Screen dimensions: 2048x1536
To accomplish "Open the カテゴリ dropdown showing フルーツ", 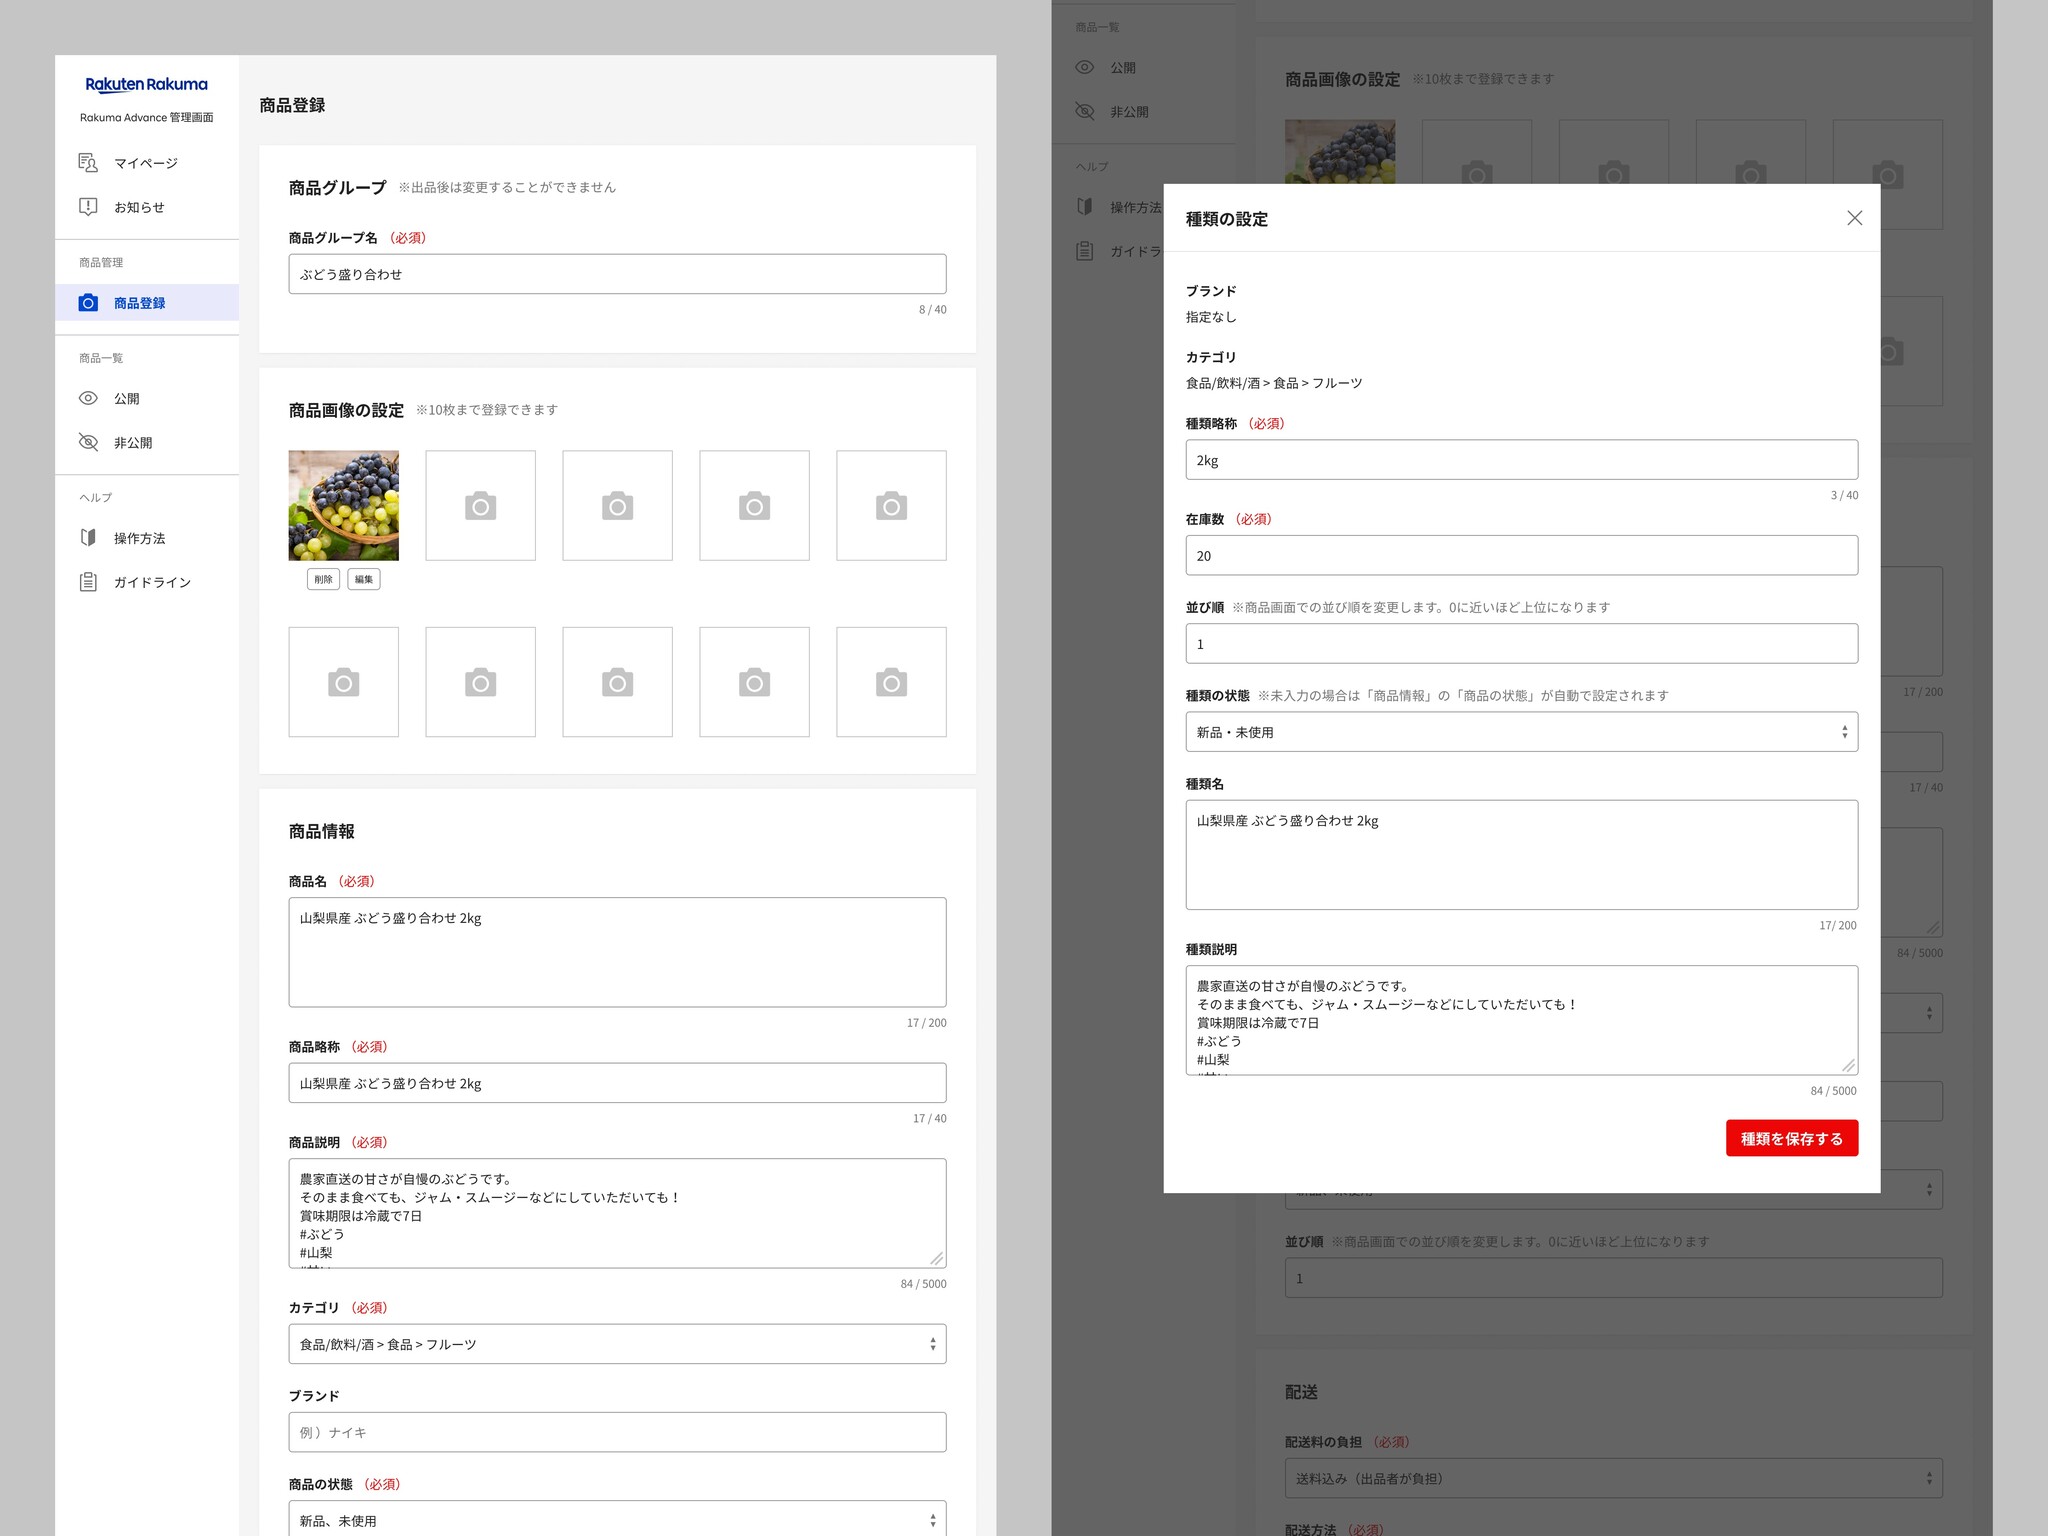I will pos(616,1344).
